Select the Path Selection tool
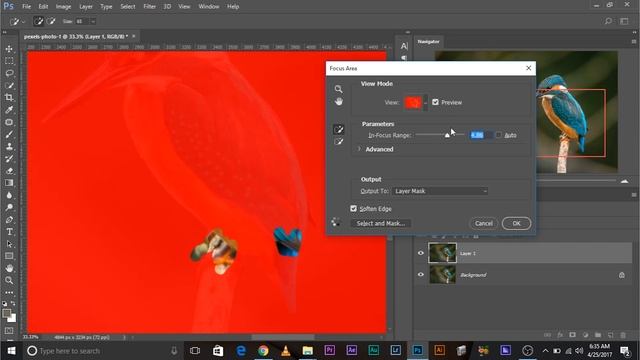The height and width of the screenshot is (360, 640). (9, 244)
